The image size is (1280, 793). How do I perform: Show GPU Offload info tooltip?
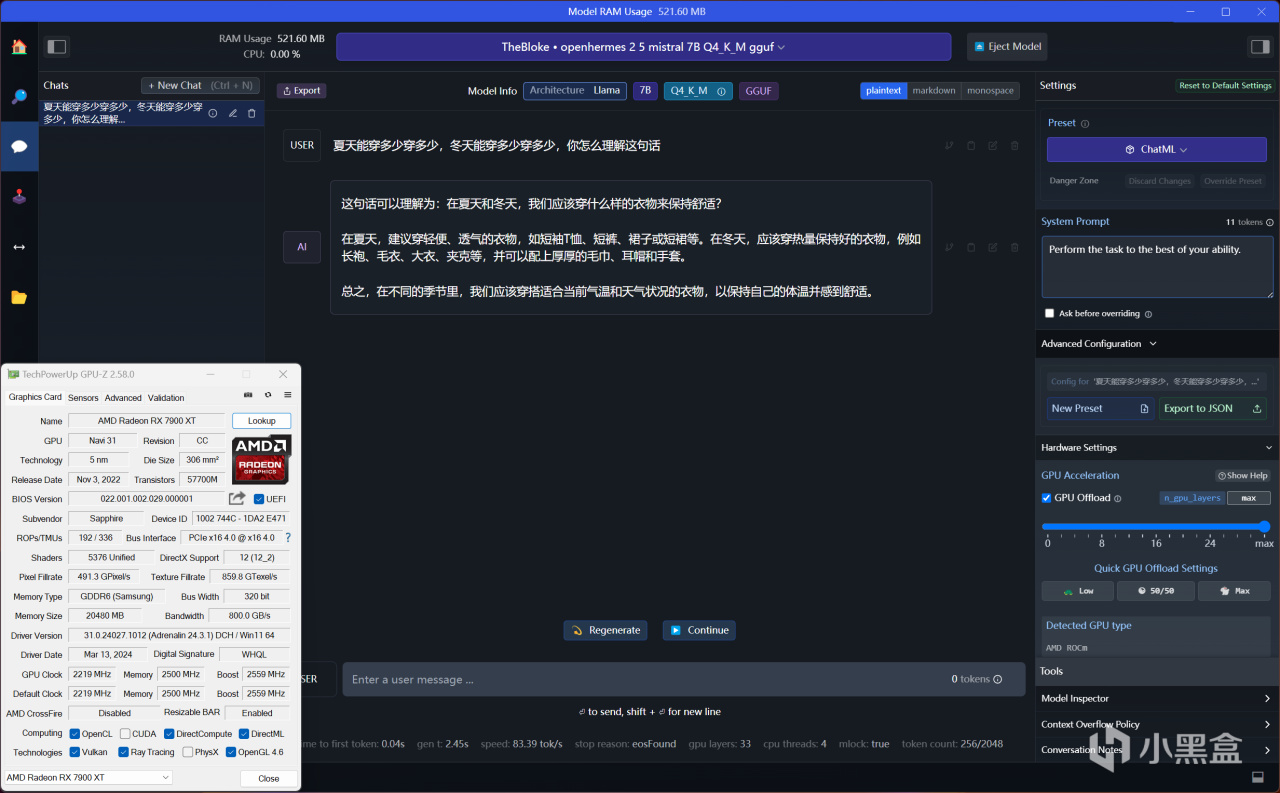(x=1118, y=498)
